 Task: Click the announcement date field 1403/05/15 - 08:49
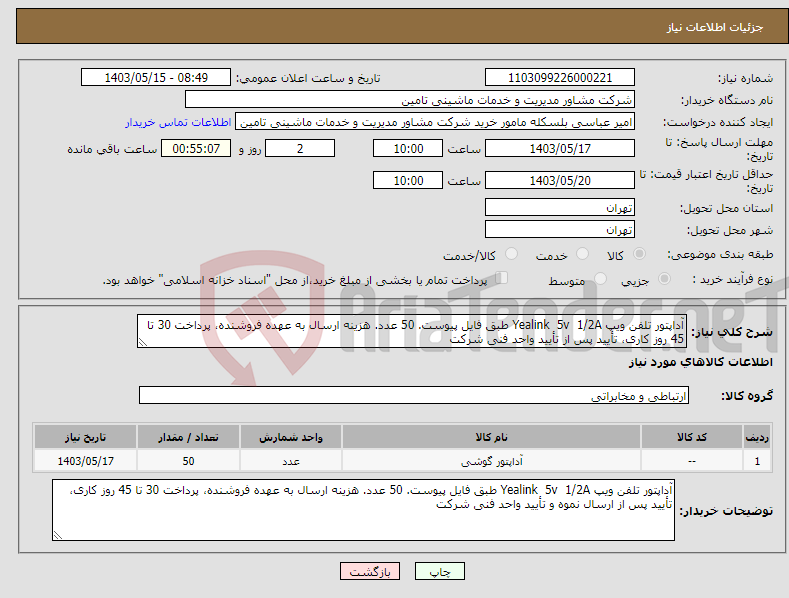(155, 78)
